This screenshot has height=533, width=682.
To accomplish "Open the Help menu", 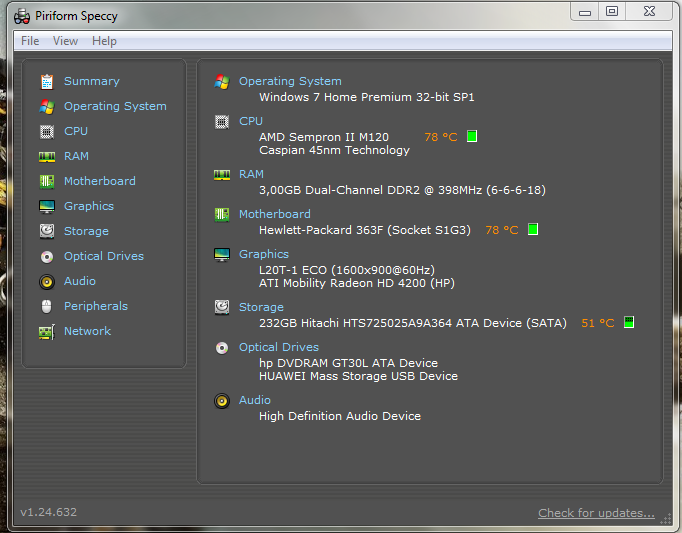I will point(104,41).
